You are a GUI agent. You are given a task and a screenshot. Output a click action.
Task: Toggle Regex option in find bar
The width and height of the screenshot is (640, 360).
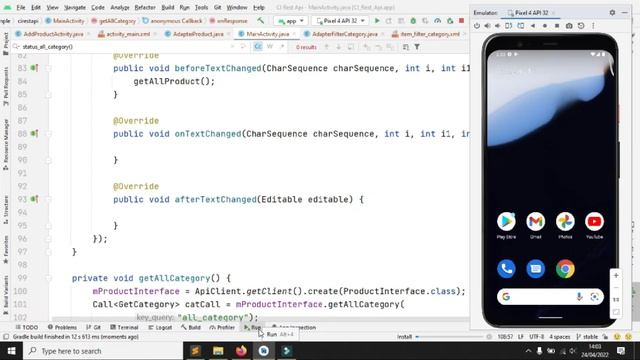(x=282, y=47)
